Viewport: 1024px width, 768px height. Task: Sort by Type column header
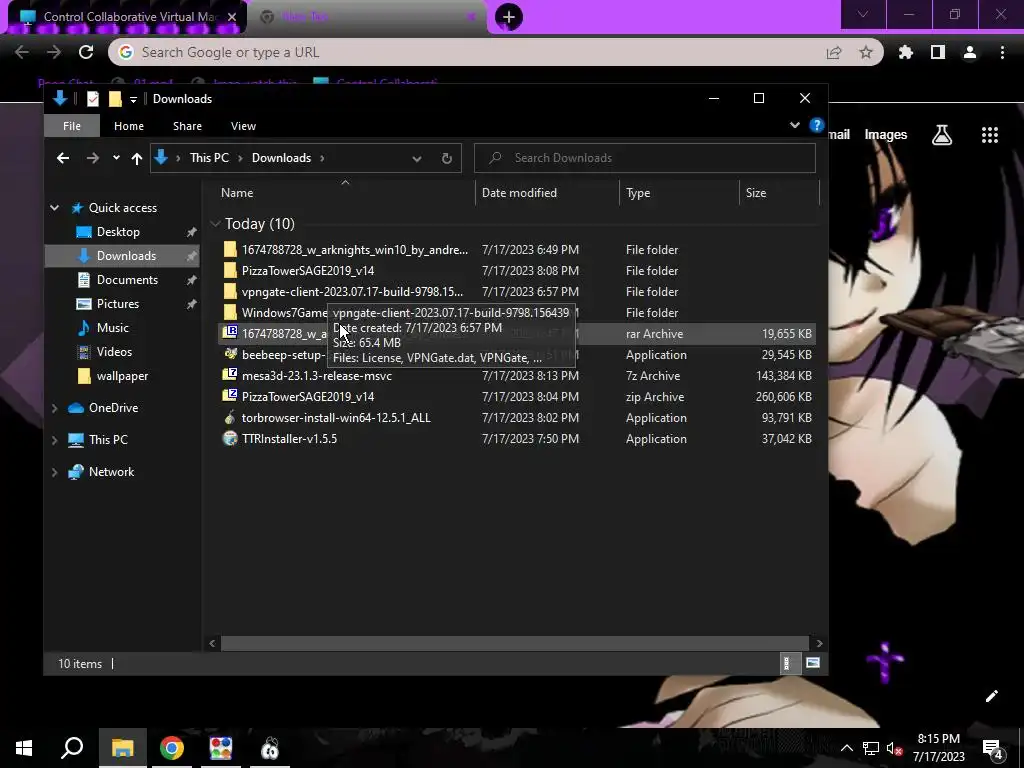tap(679, 193)
